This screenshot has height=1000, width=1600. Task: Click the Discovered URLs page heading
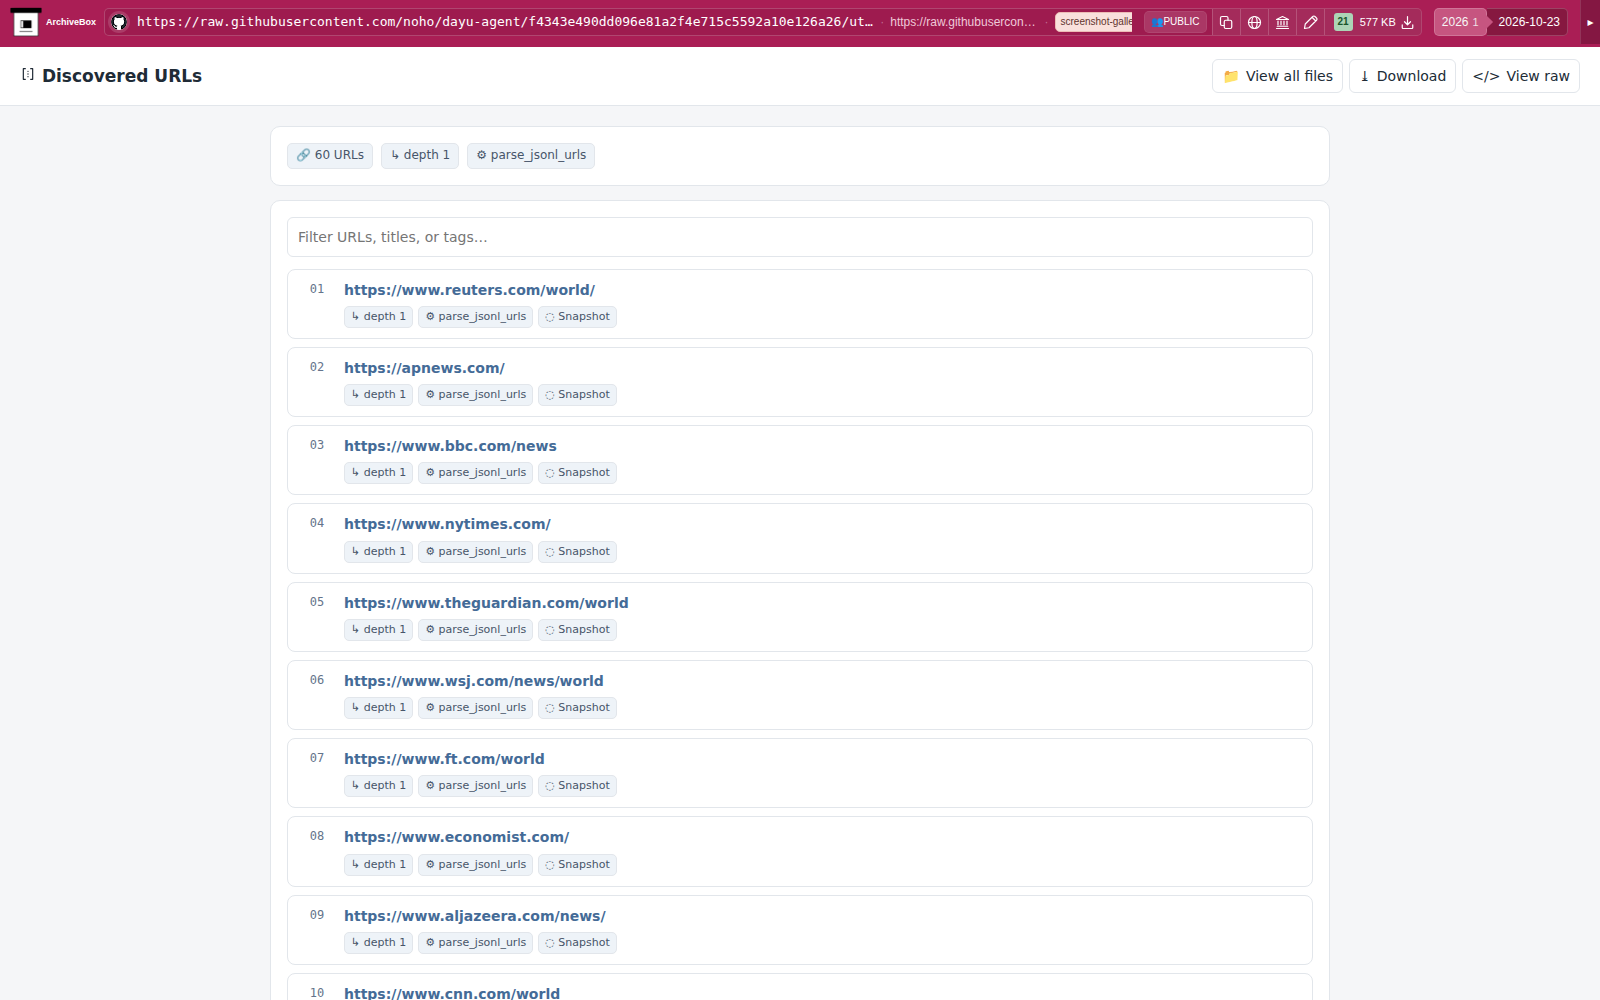tap(122, 76)
